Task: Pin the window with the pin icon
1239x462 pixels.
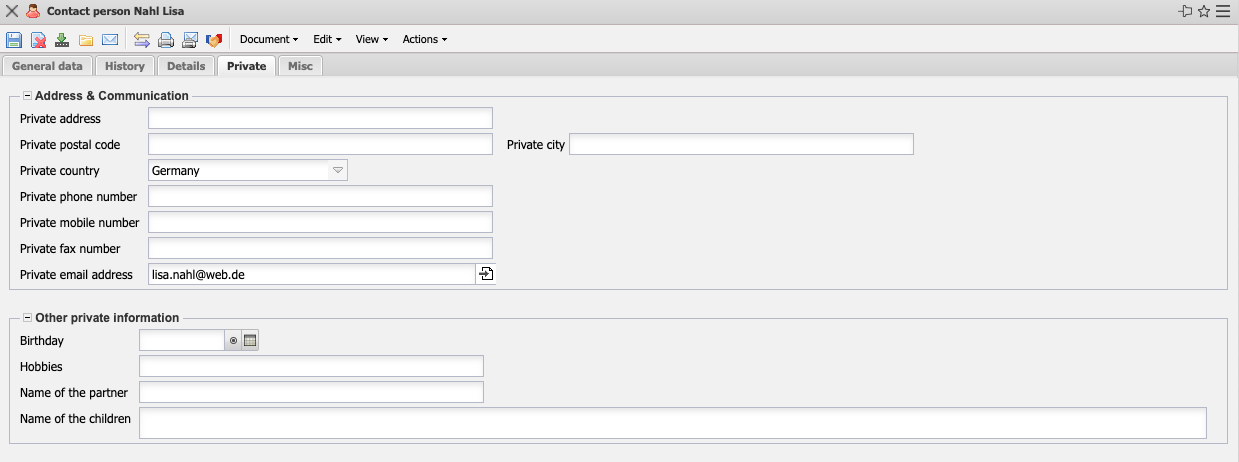Action: click(1186, 12)
